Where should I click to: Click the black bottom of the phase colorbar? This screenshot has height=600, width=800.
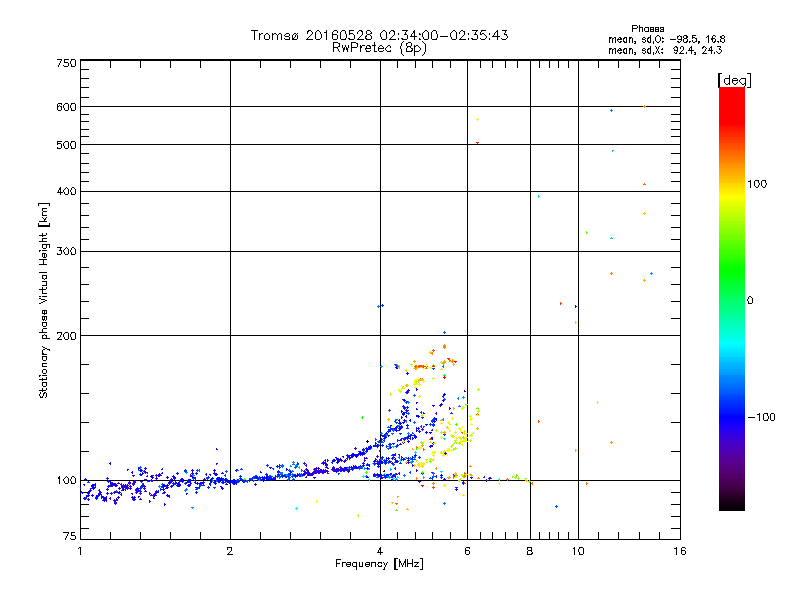click(x=732, y=505)
